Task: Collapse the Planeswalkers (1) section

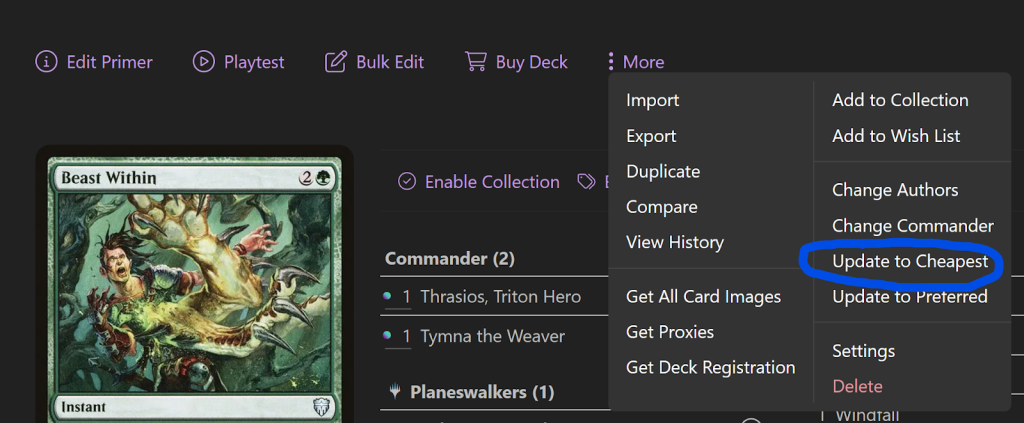Action: coord(482,392)
